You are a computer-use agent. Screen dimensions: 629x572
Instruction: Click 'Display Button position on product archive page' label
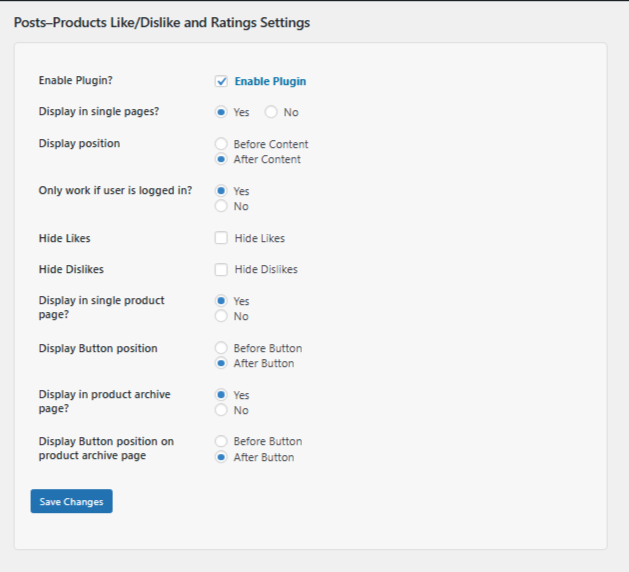tap(106, 448)
